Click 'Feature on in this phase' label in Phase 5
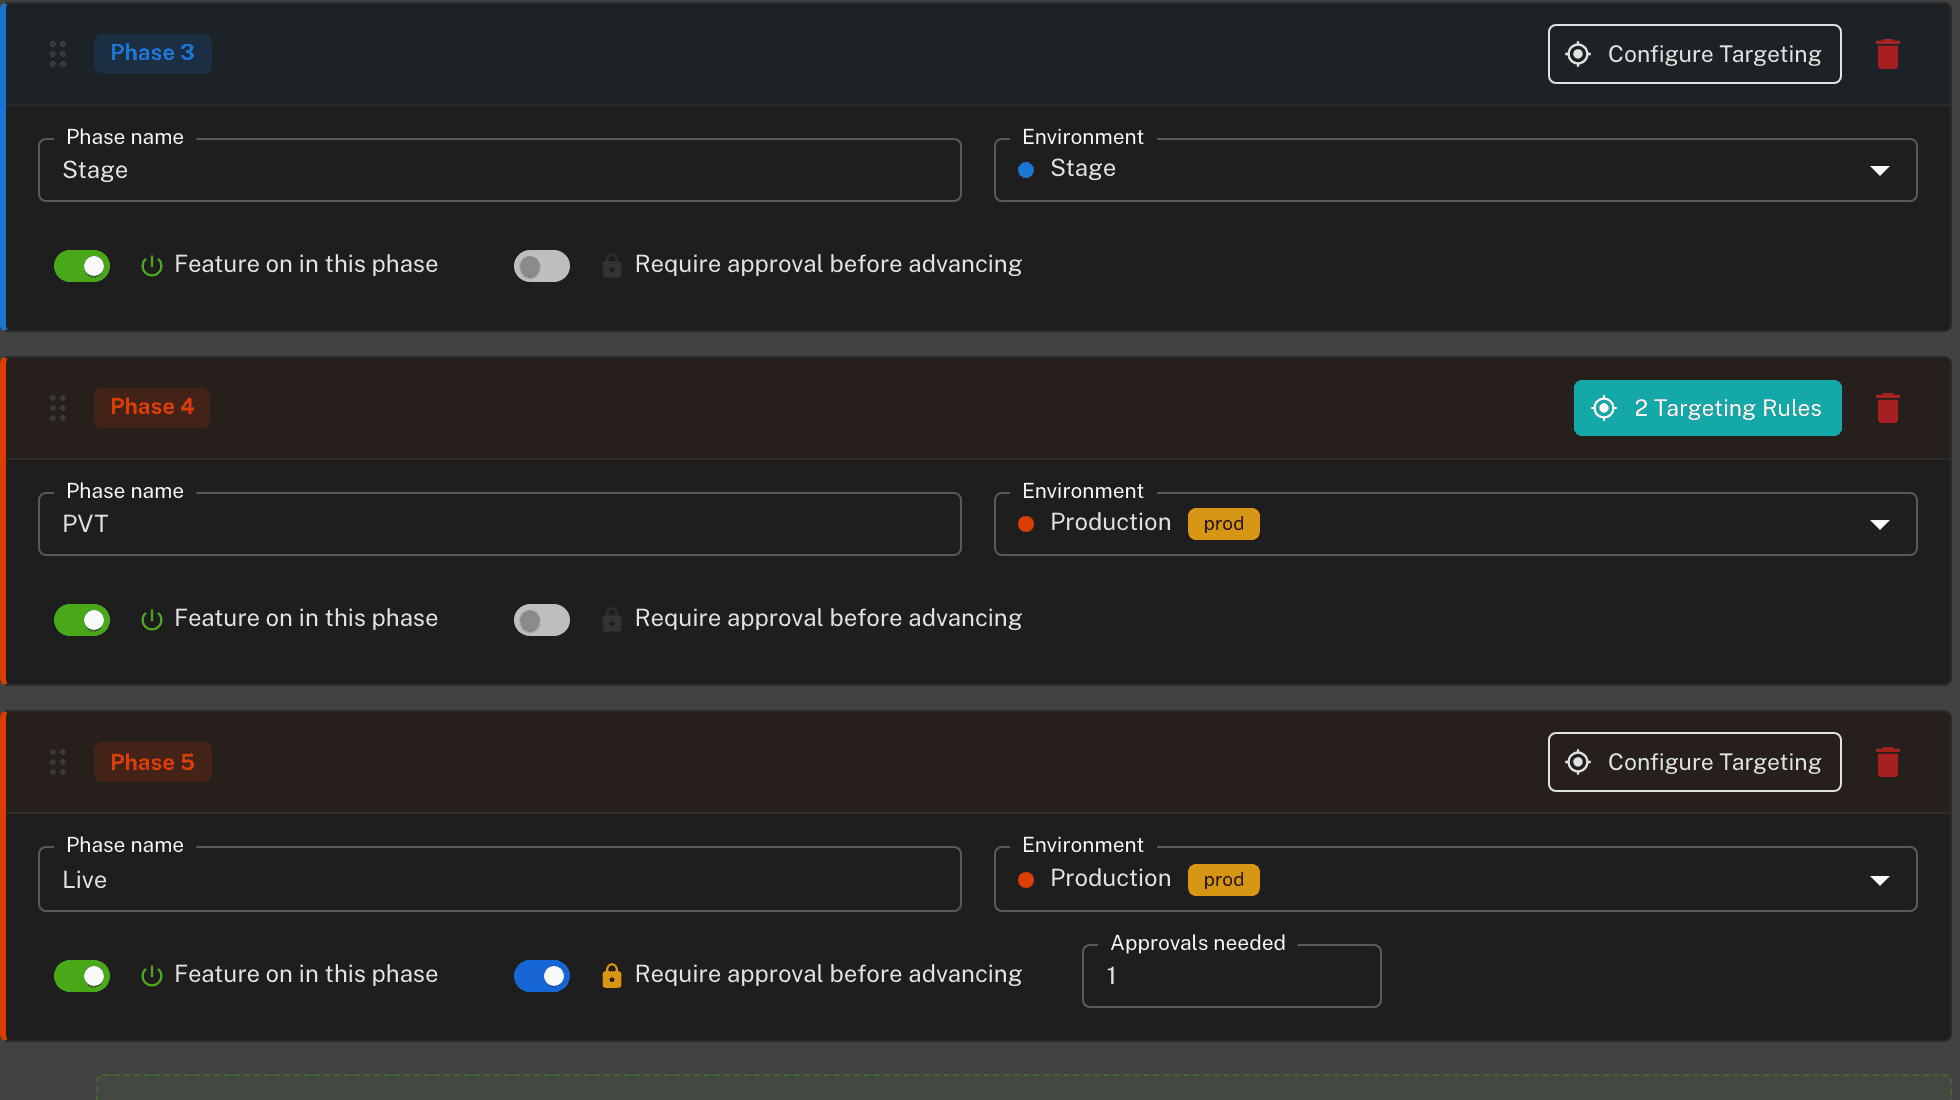The height and width of the screenshot is (1100, 1960). point(306,974)
